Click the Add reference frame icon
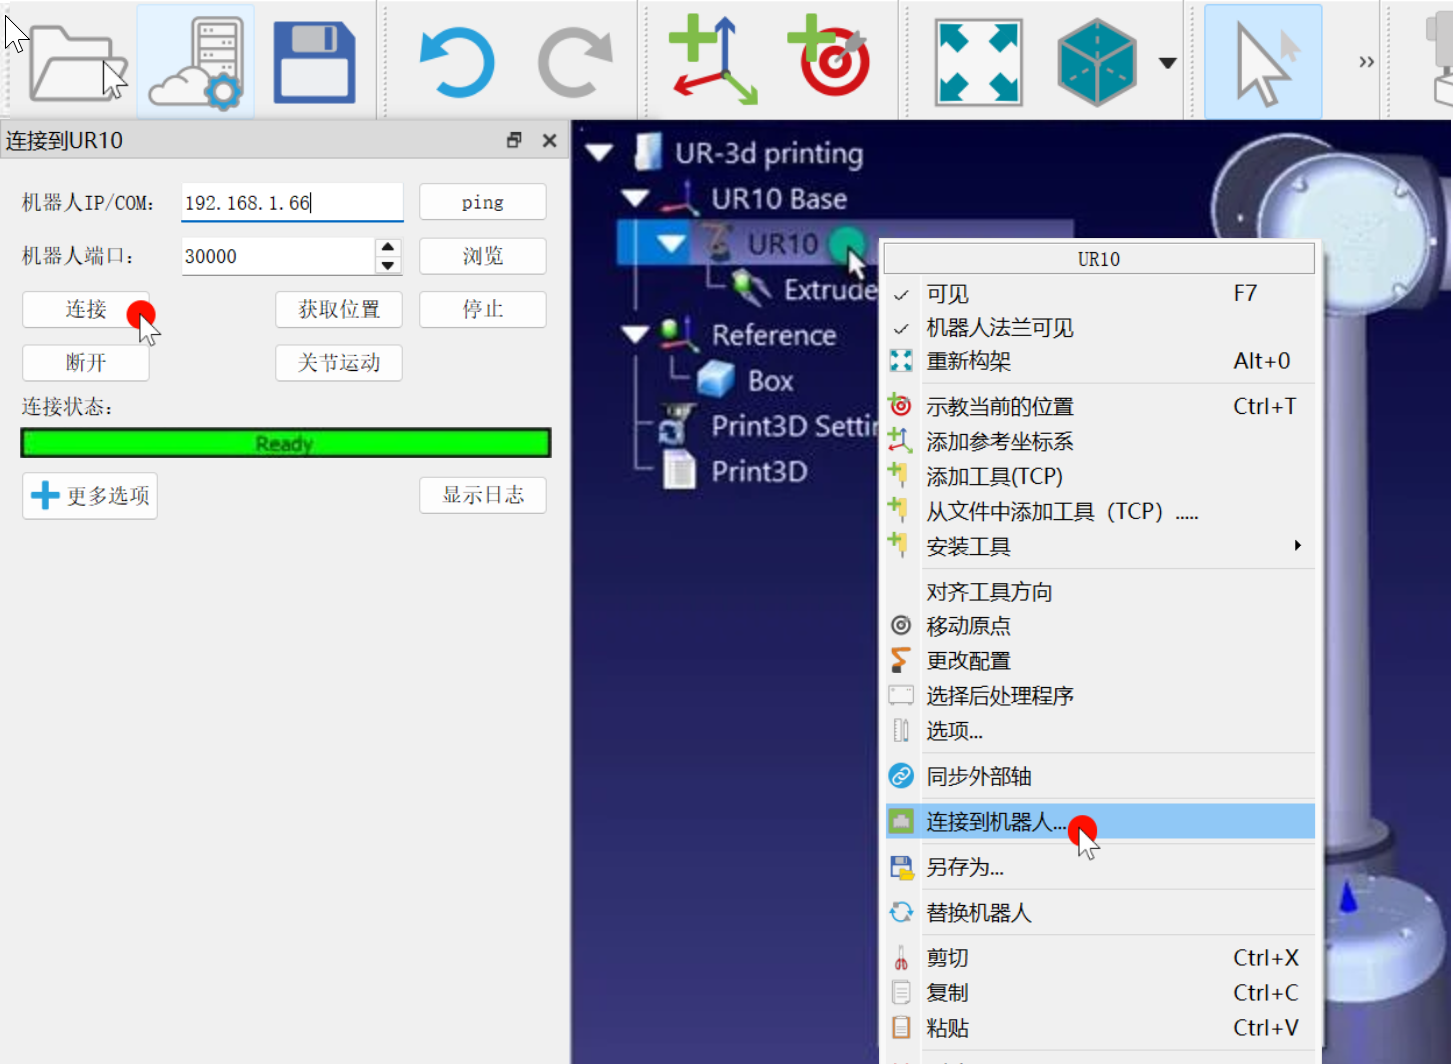Viewport: 1453px width, 1064px height. pyautogui.click(x=713, y=61)
